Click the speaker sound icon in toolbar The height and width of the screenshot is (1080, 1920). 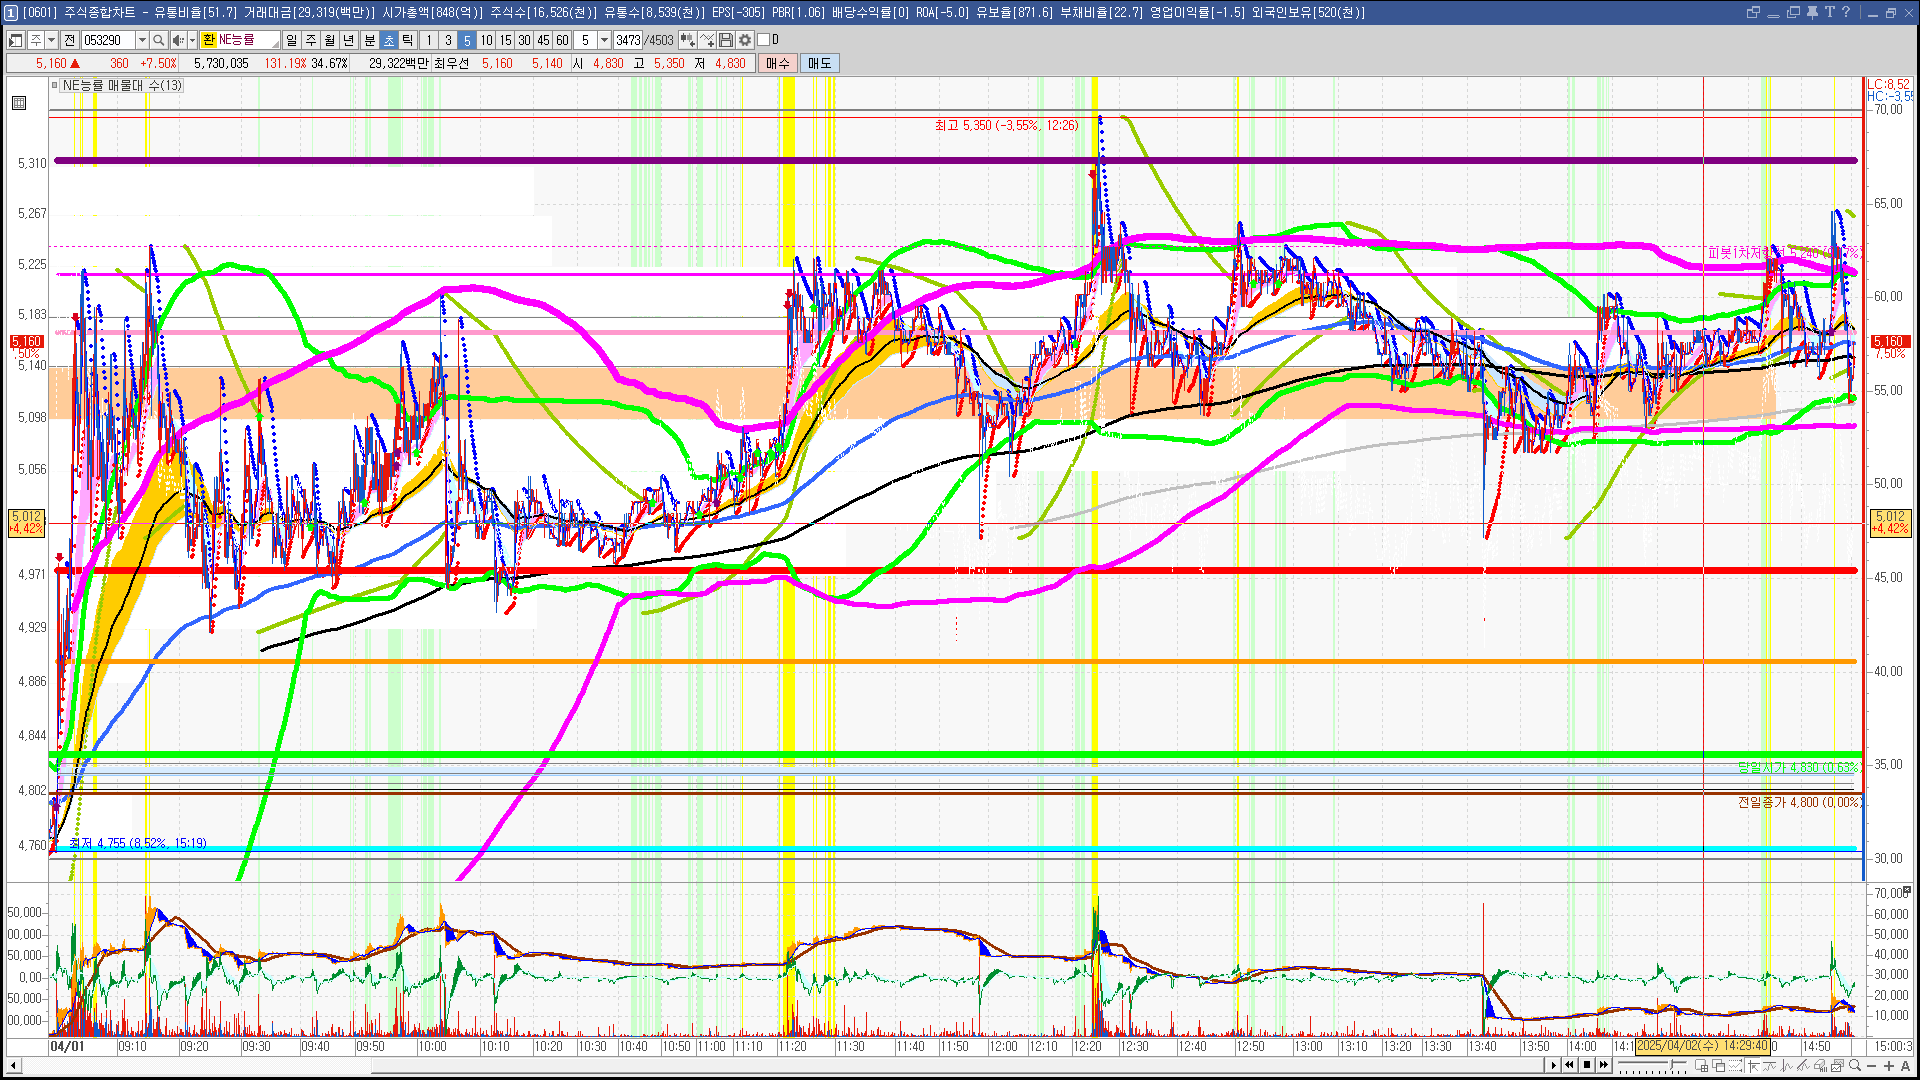click(x=178, y=40)
